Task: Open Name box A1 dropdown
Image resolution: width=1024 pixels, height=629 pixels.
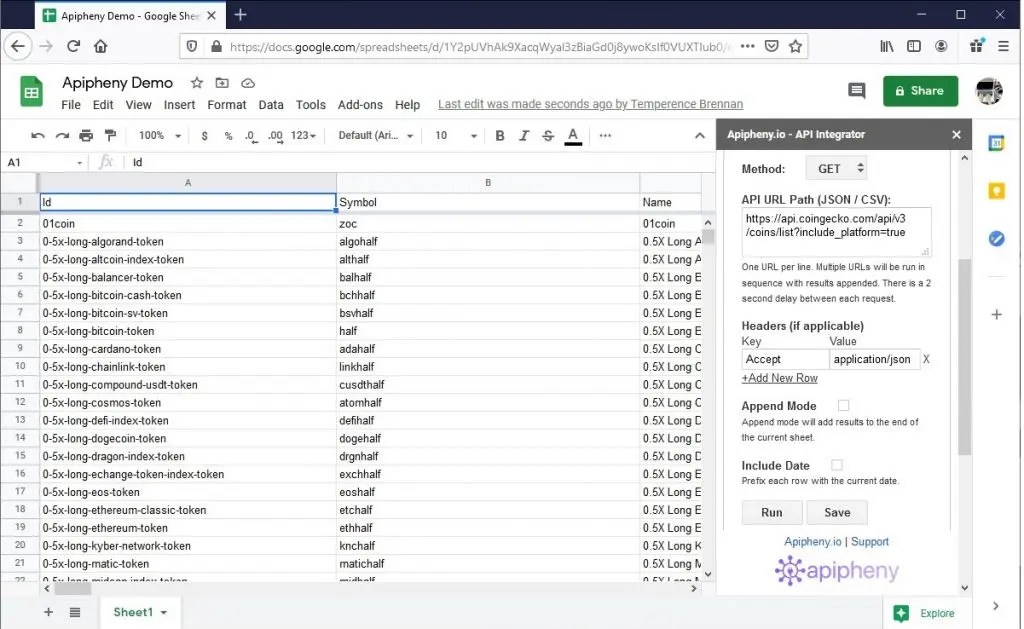Action: [79, 163]
